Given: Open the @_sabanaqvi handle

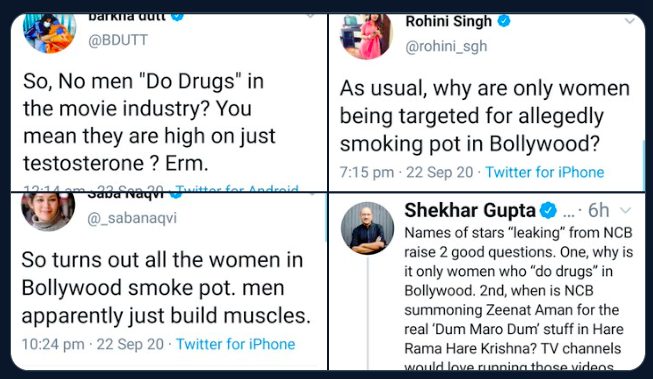Looking at the screenshot, I should [132, 218].
